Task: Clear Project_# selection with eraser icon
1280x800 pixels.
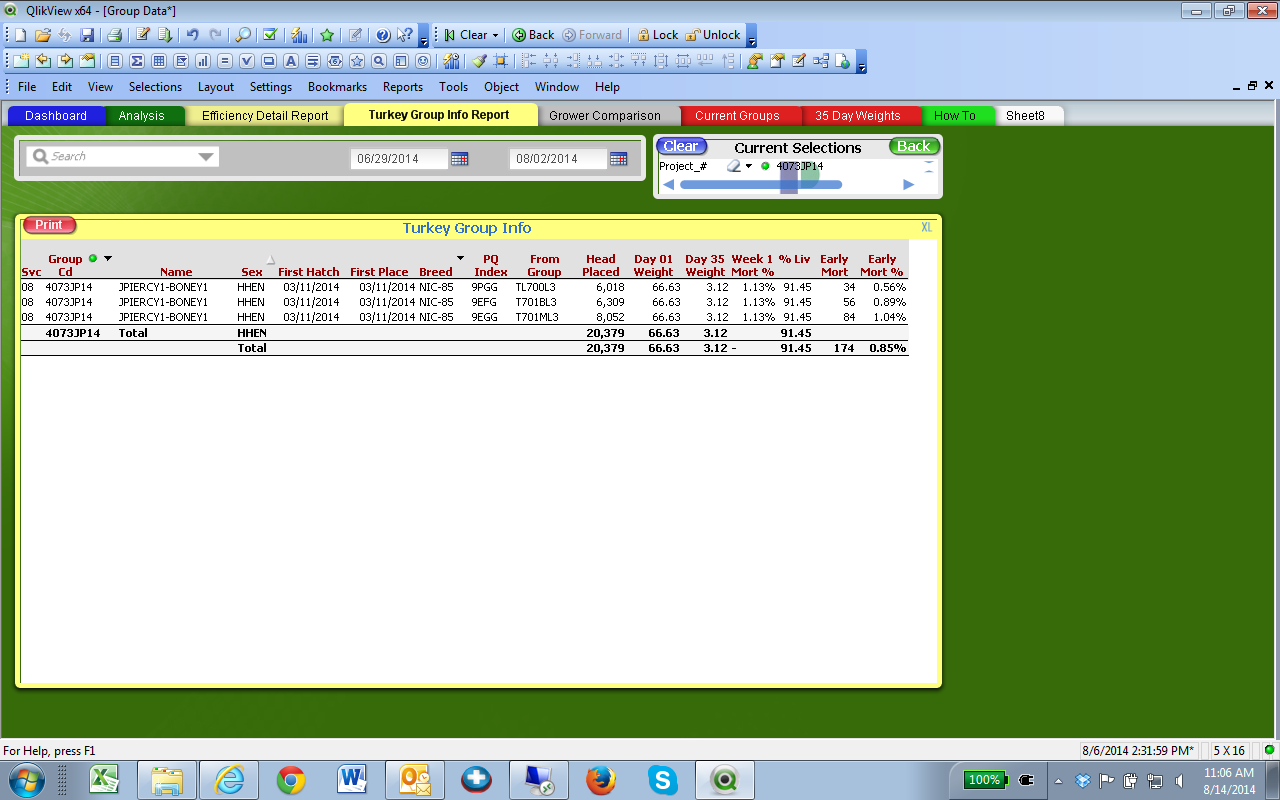Action: point(733,166)
